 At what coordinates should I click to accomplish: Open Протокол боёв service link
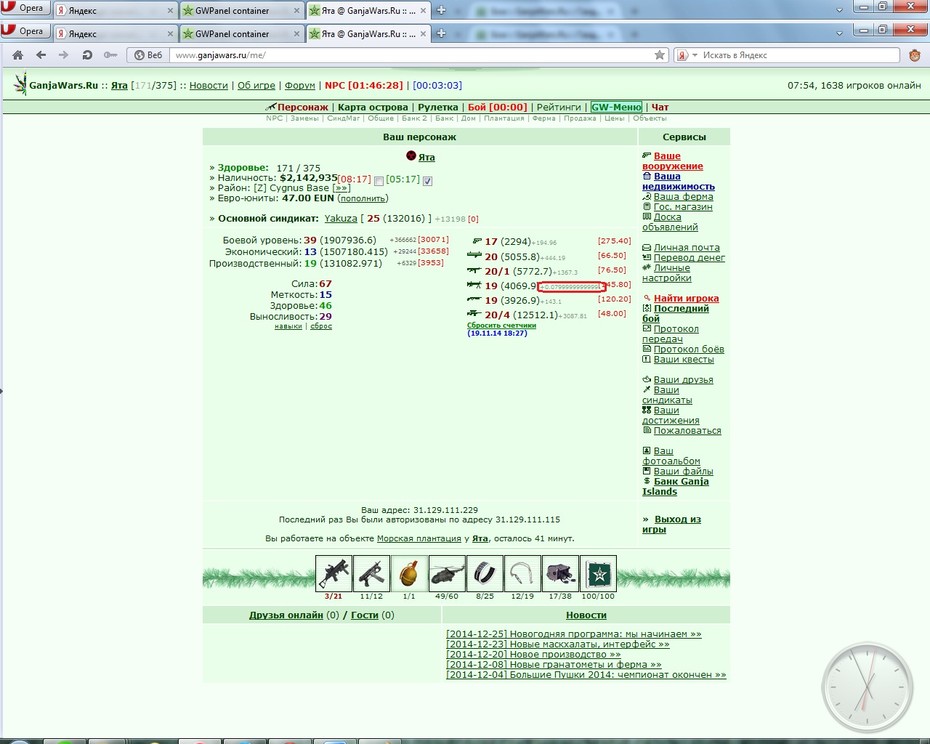click(689, 349)
